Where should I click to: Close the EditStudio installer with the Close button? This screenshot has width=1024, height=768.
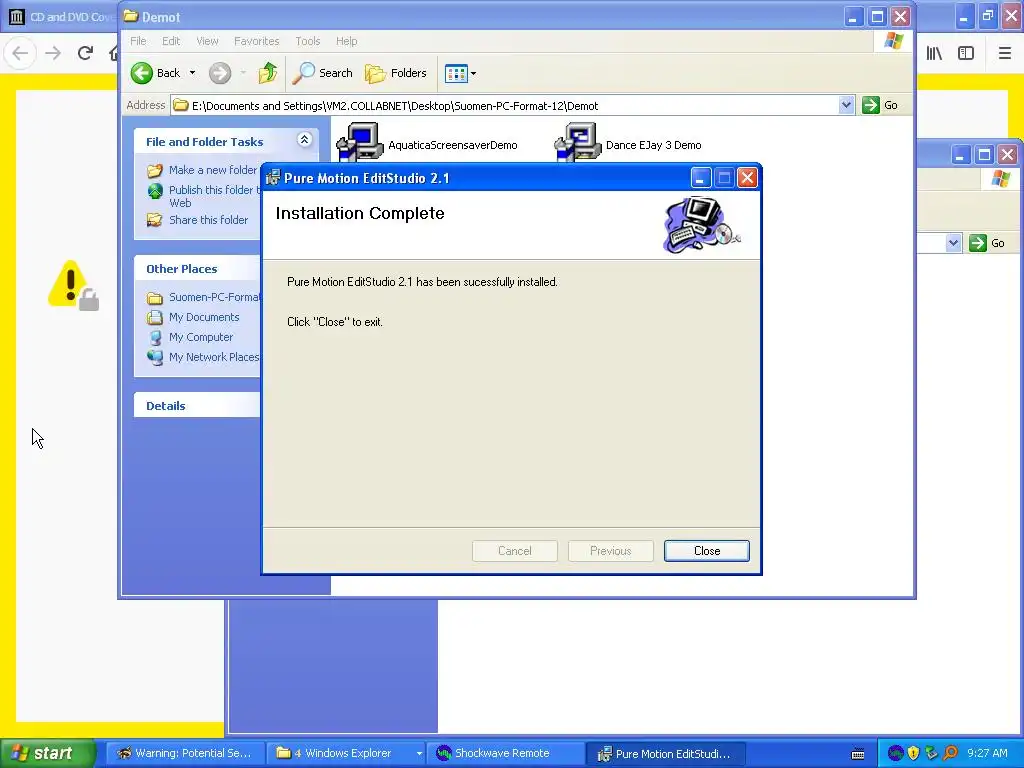[707, 551]
